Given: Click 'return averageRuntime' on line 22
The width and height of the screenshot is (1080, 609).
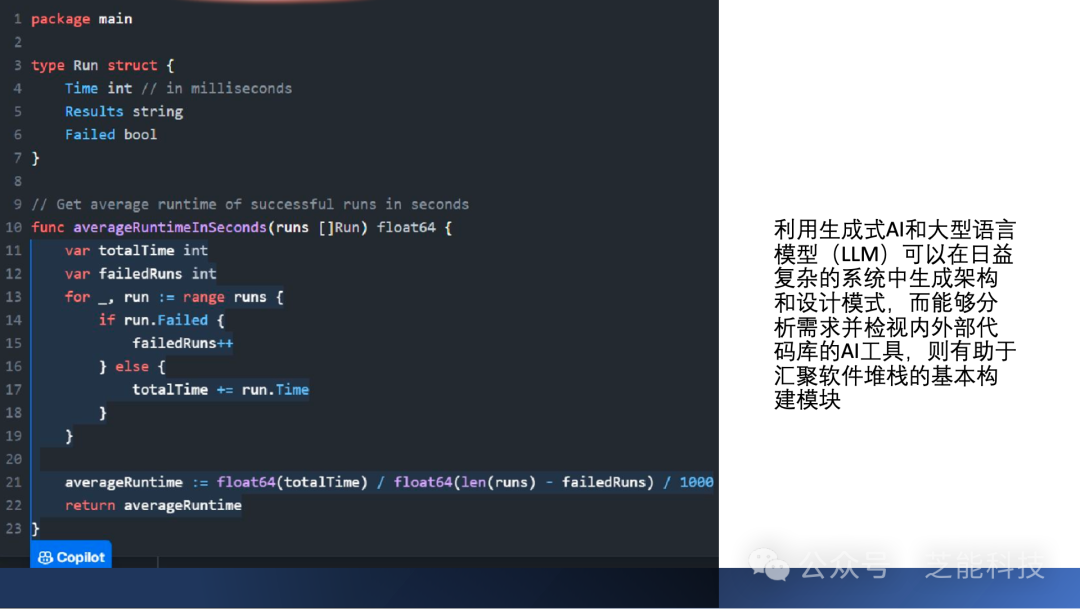Looking at the screenshot, I should (153, 505).
